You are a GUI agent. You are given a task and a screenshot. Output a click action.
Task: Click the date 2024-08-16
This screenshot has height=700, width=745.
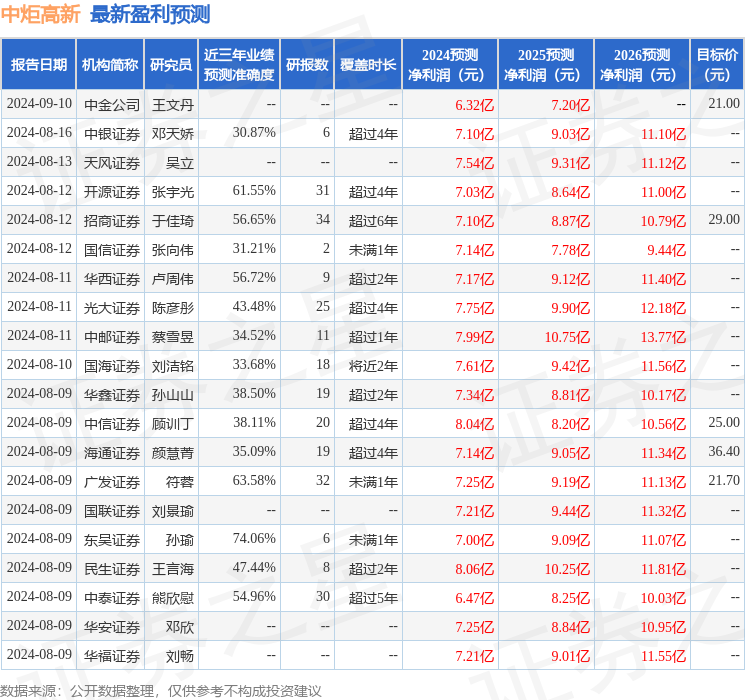(x=39, y=132)
